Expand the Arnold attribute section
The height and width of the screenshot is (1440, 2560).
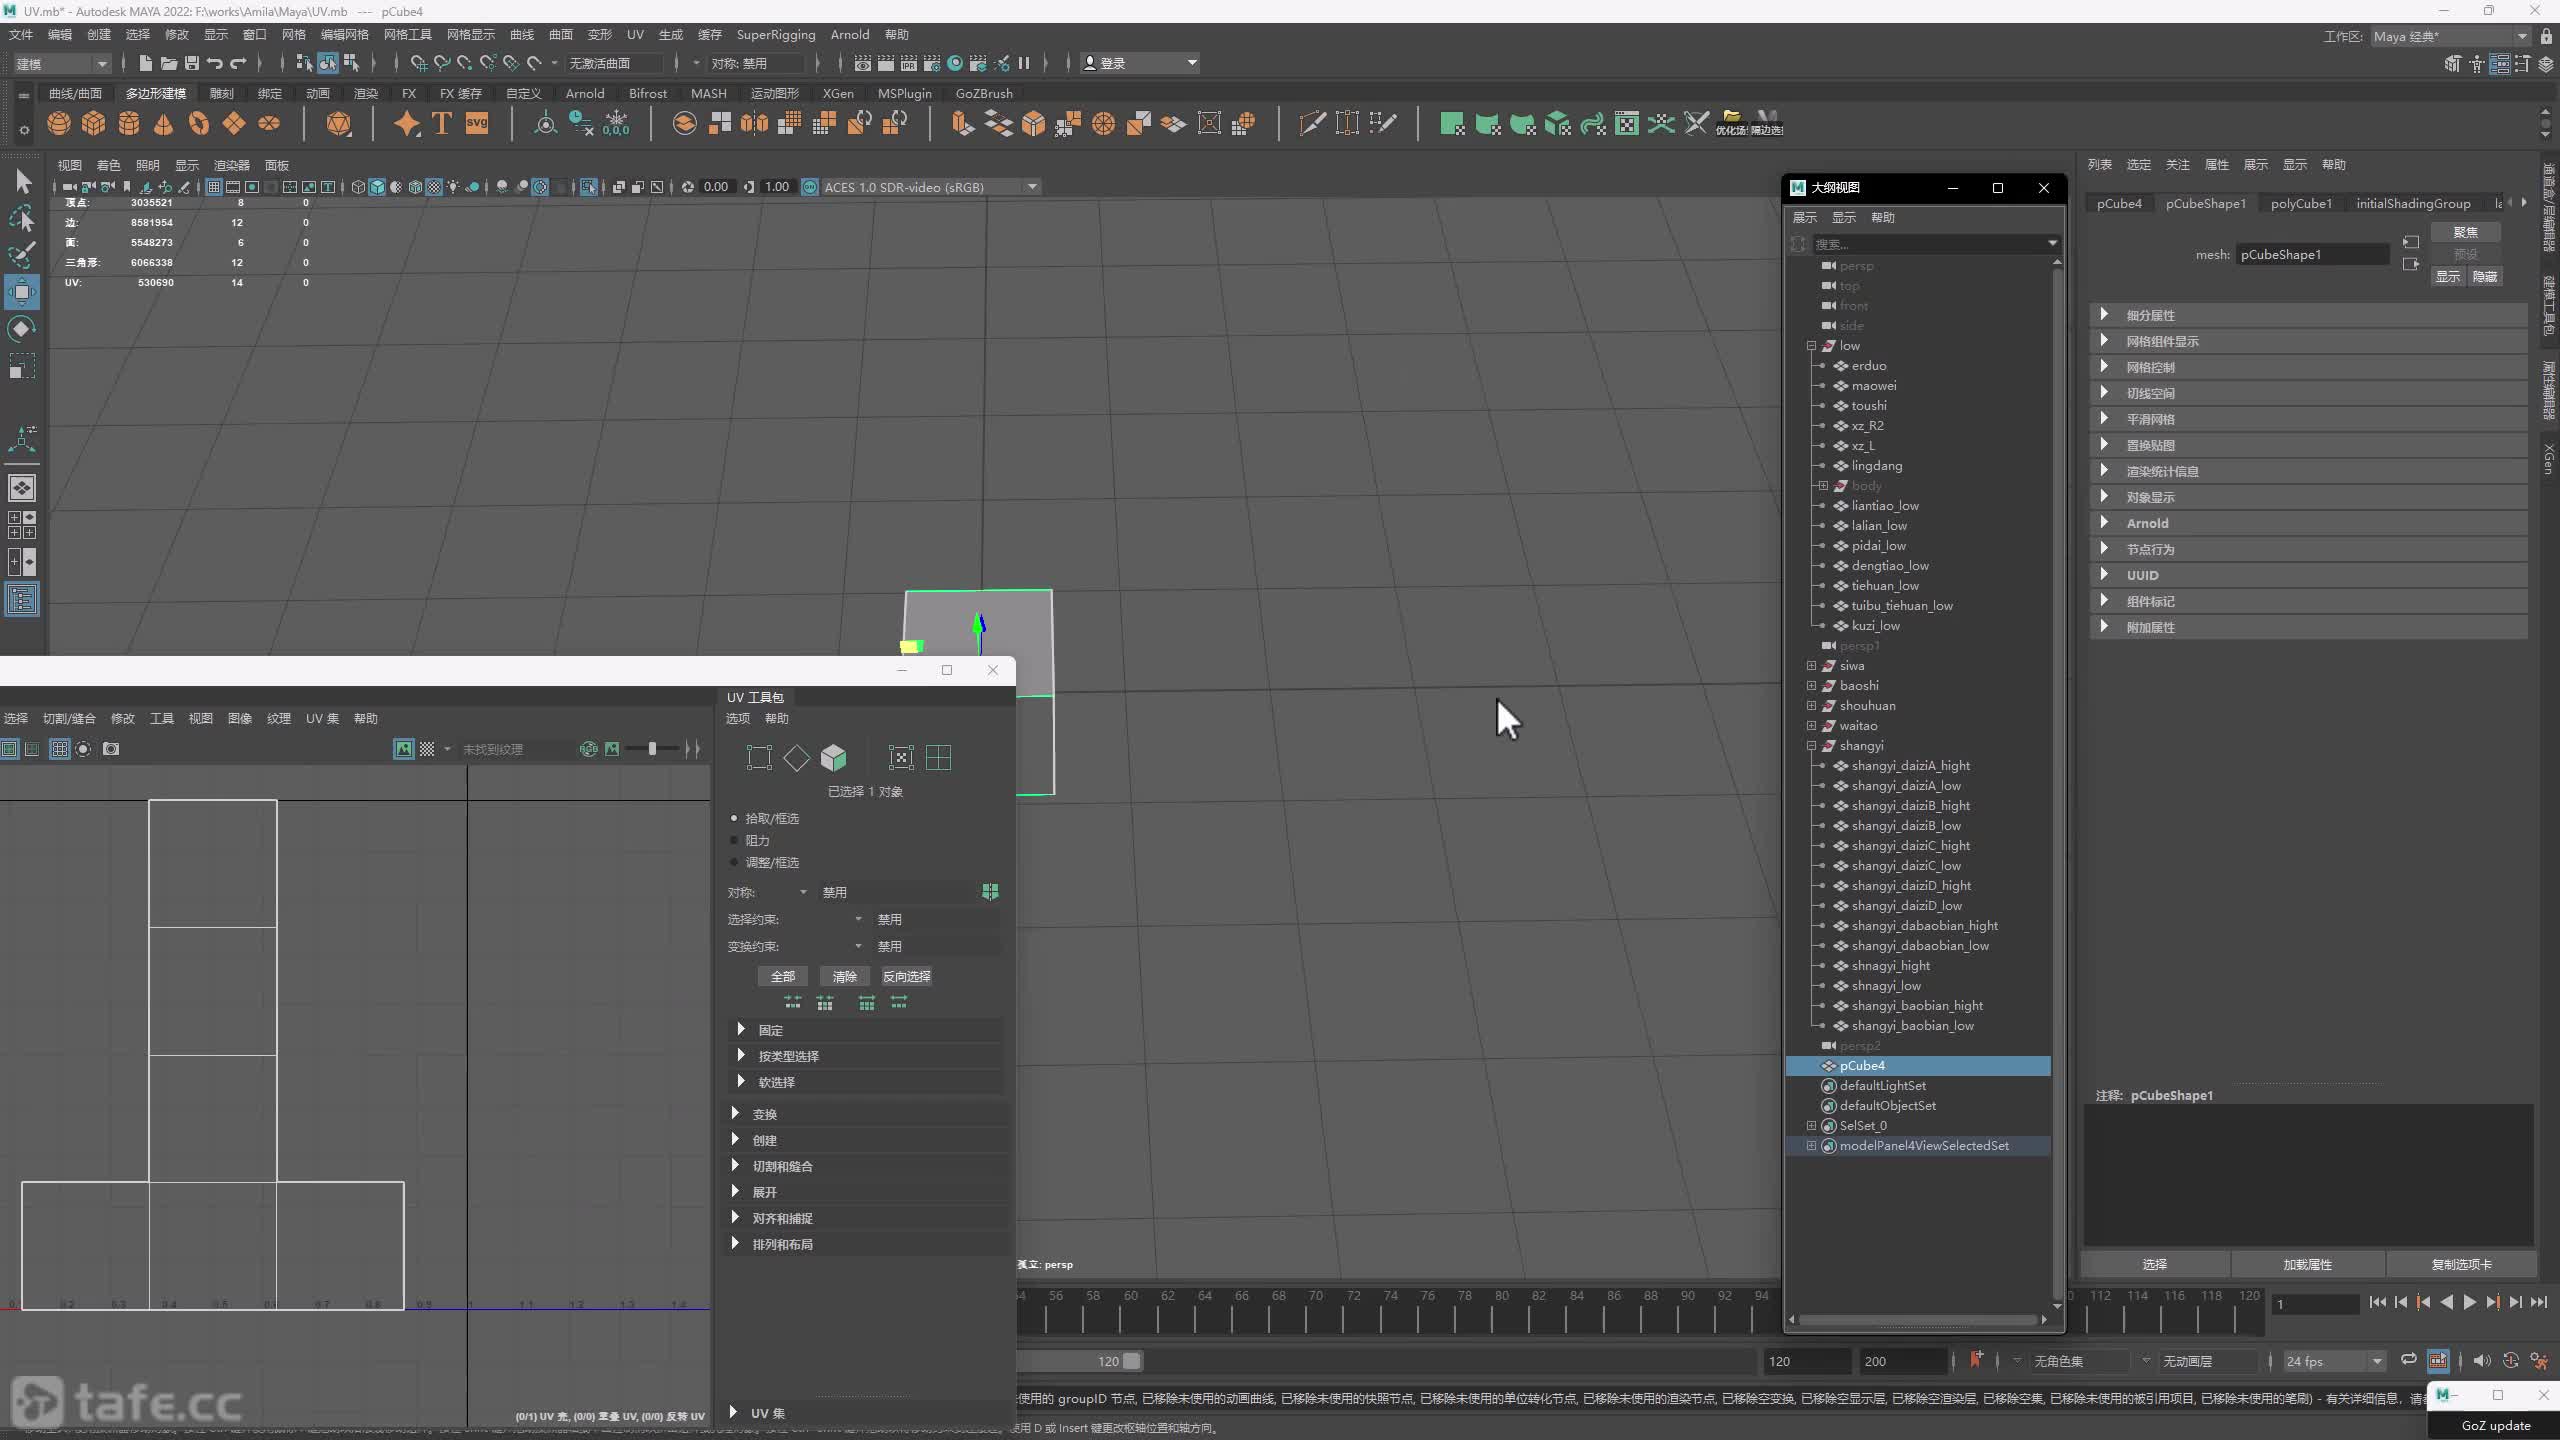point(2104,522)
